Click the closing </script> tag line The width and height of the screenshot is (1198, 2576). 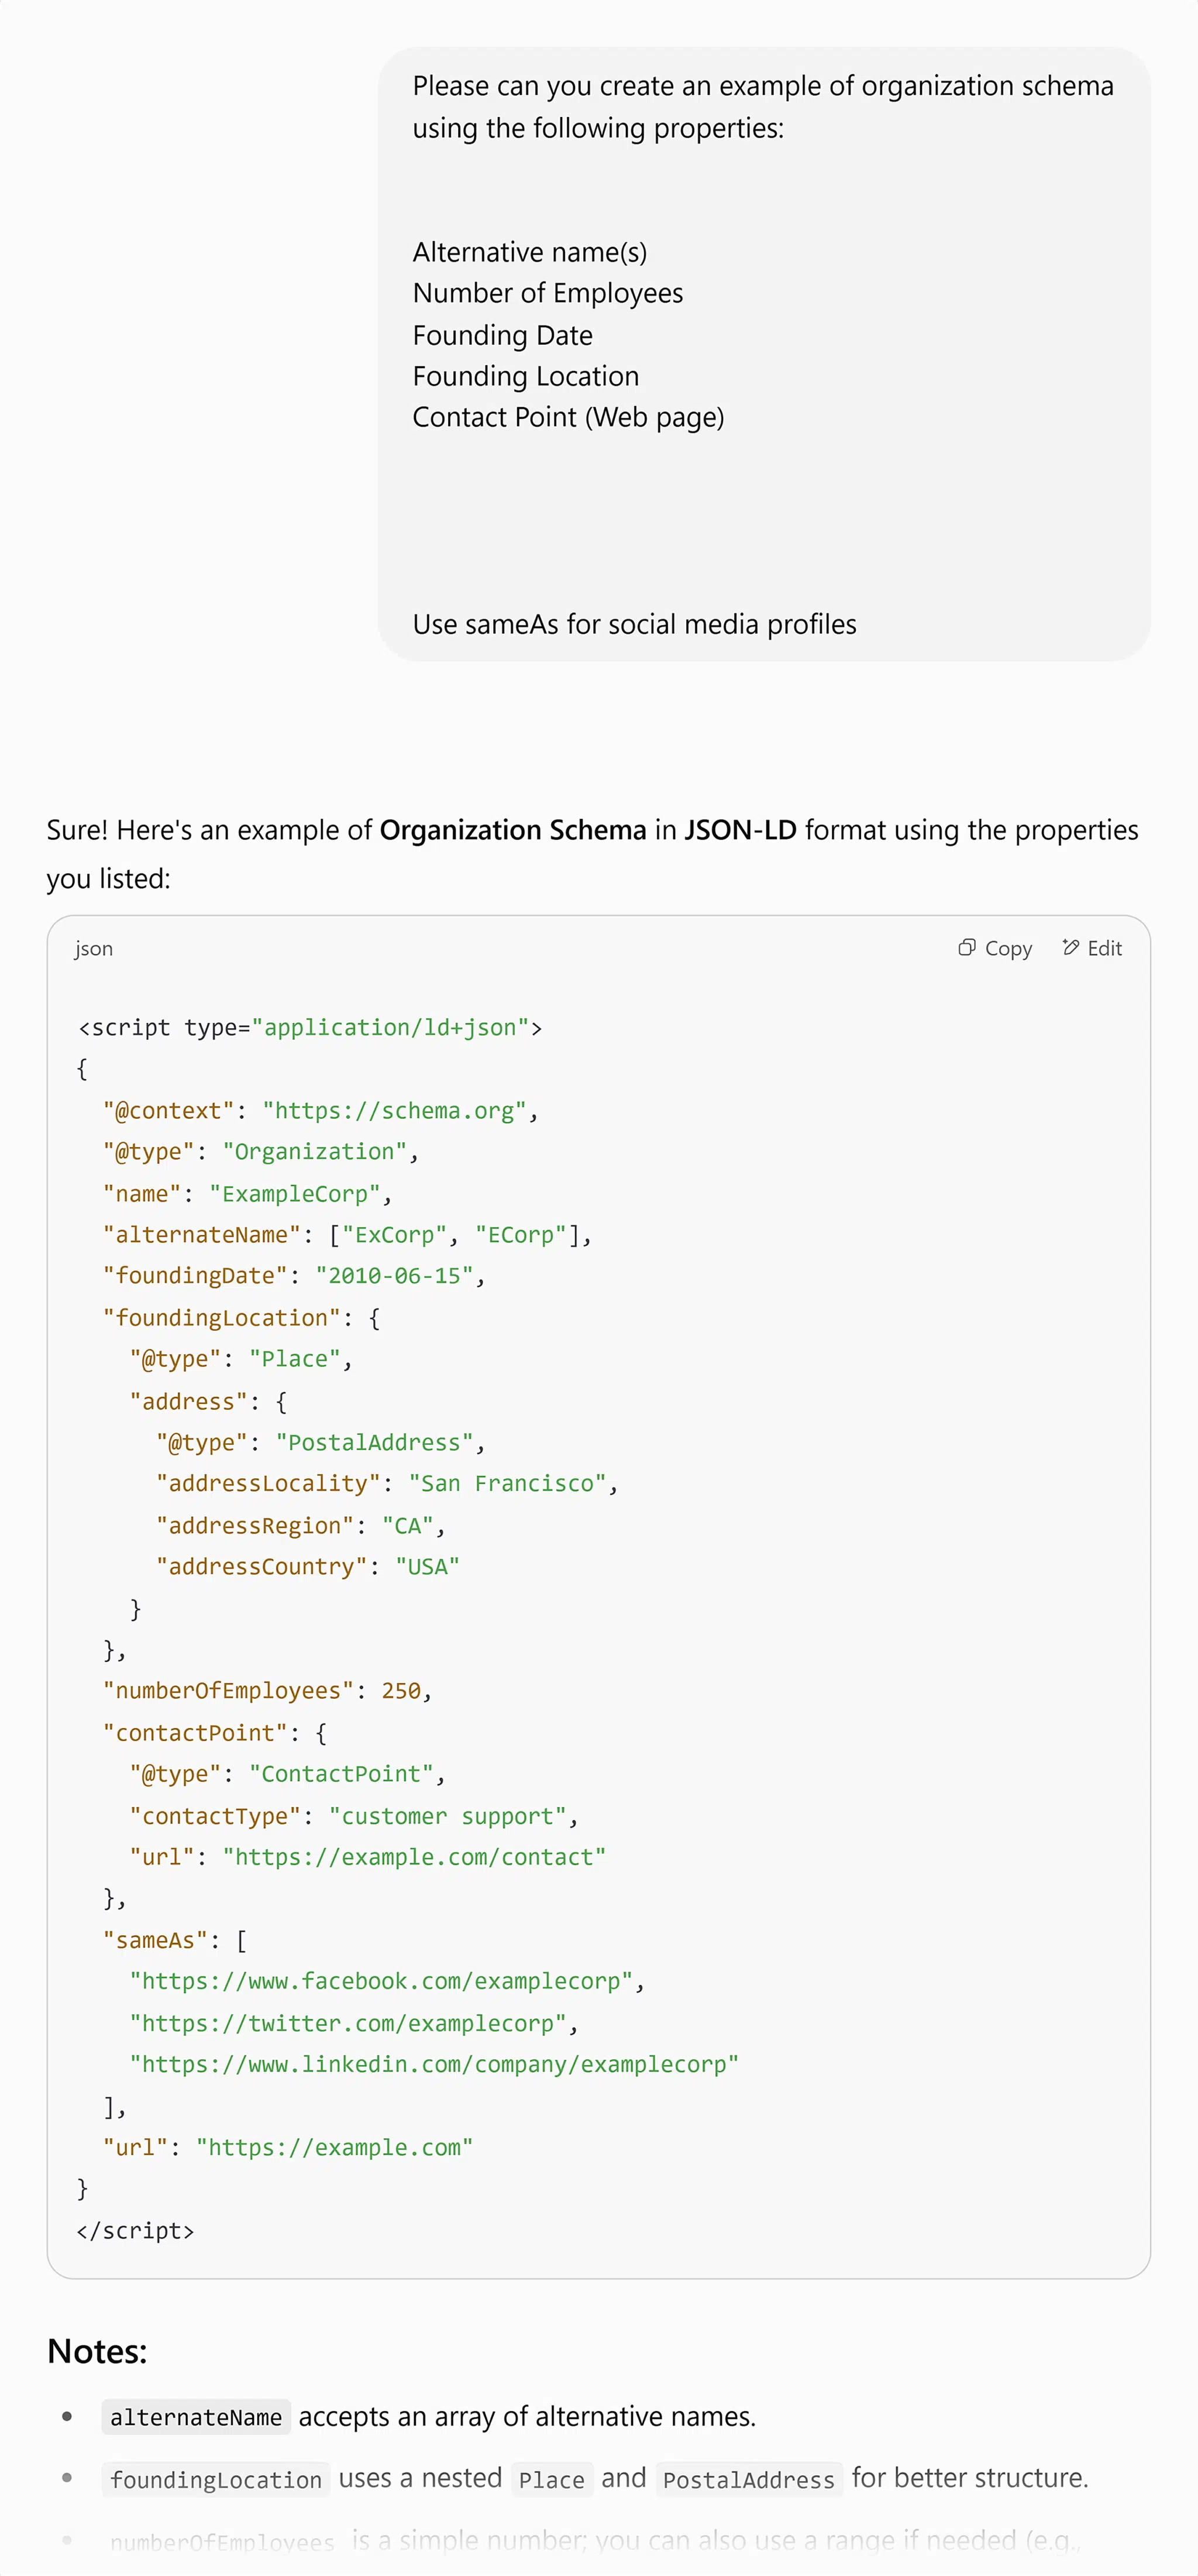(x=135, y=2231)
